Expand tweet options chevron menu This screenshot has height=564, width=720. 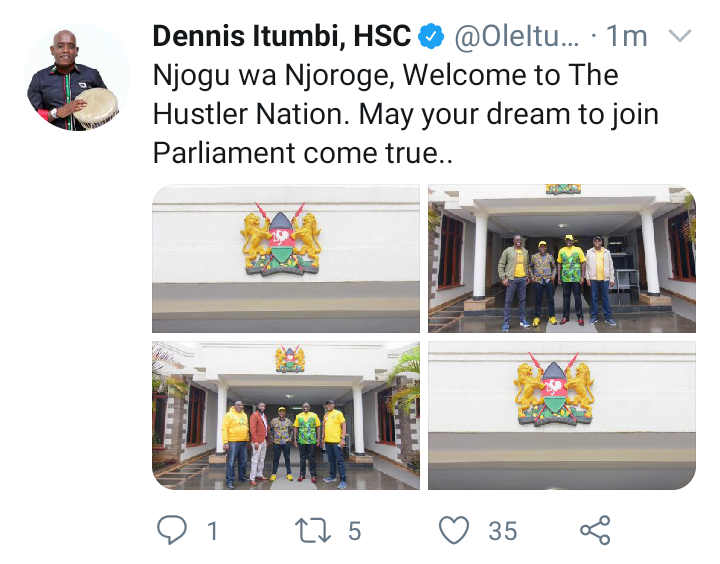[680, 35]
